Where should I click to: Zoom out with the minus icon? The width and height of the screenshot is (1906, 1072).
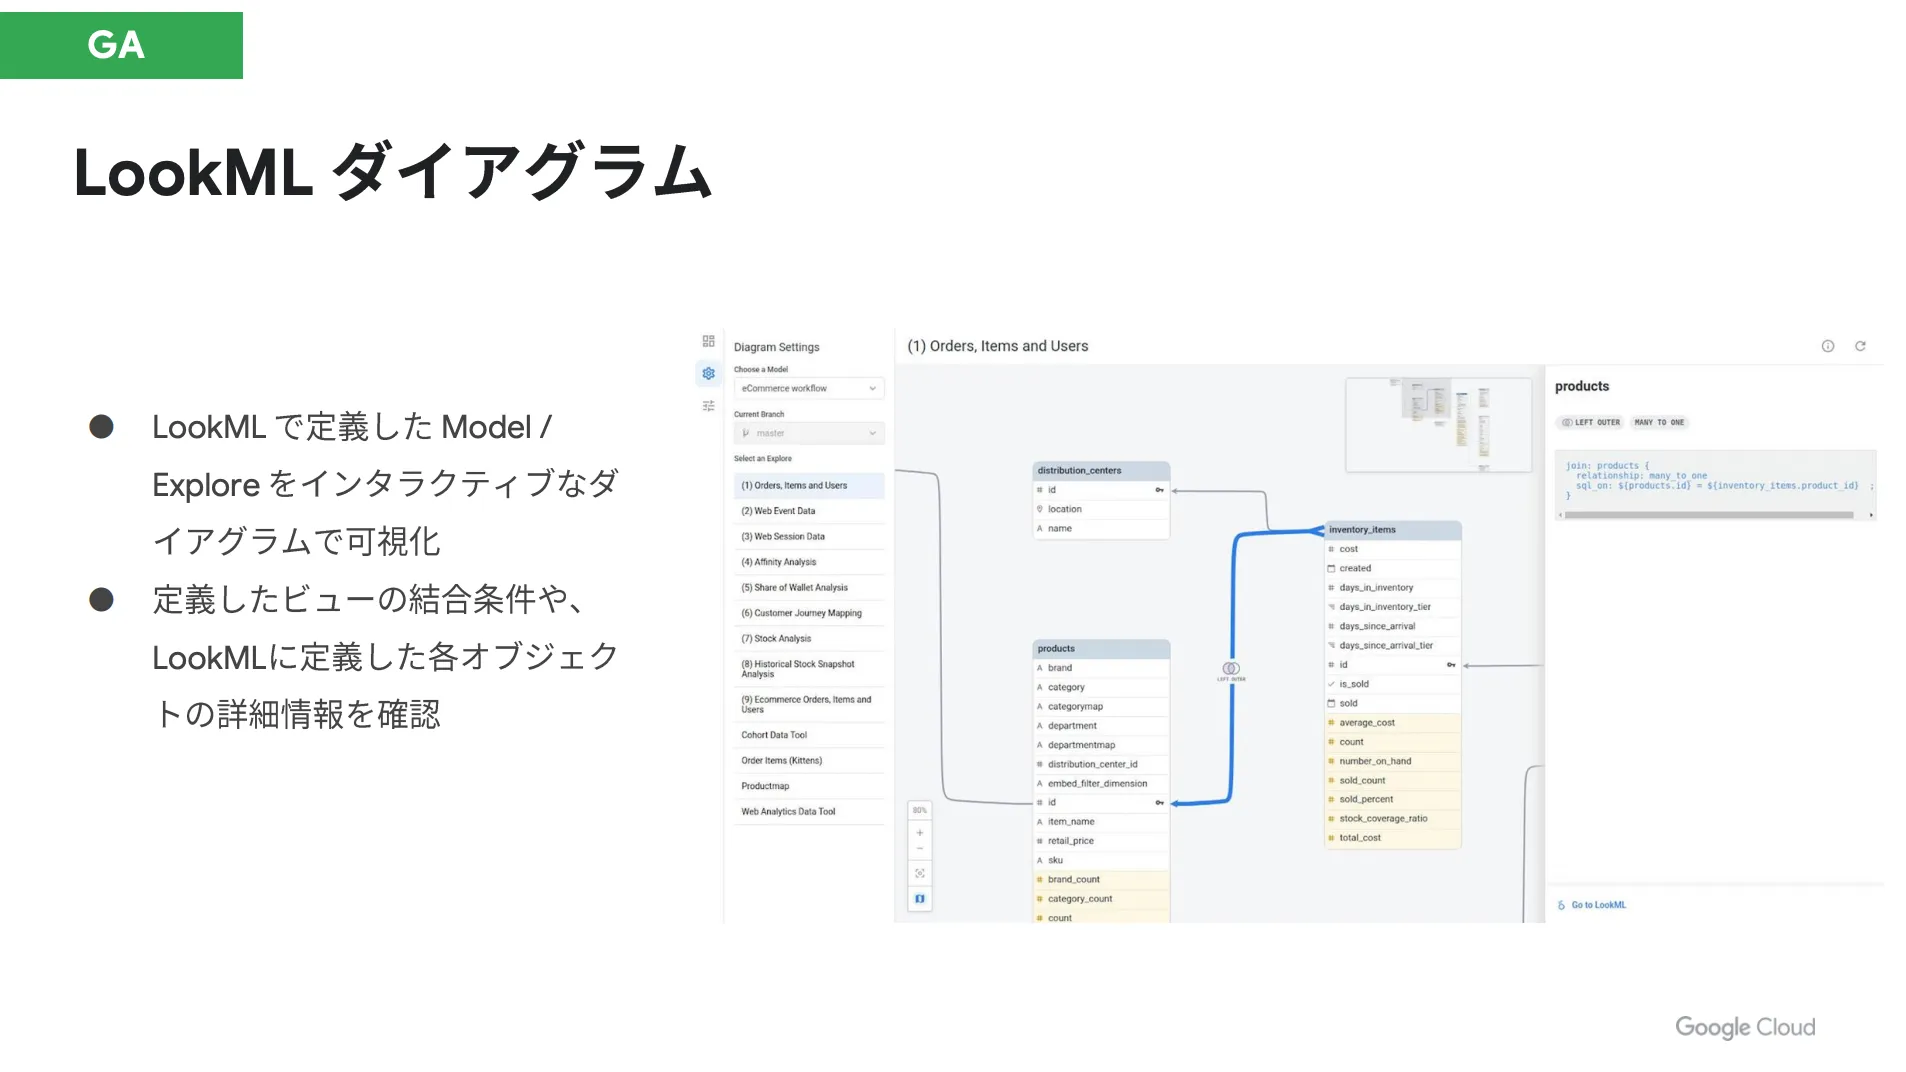pos(919,848)
